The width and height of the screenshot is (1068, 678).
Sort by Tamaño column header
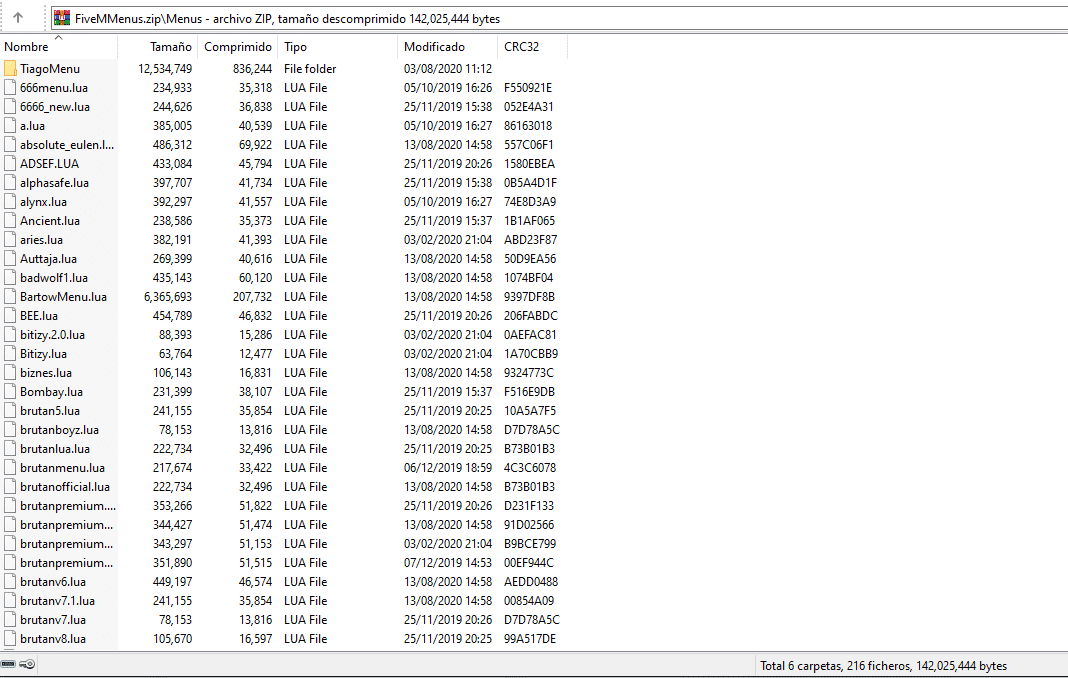(170, 47)
